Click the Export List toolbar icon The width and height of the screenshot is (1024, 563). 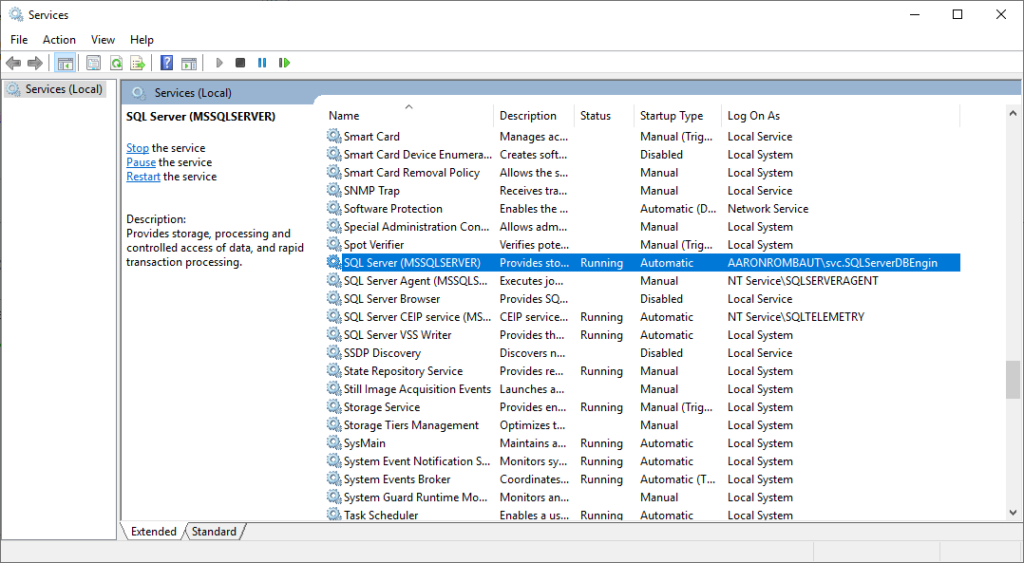(137, 63)
